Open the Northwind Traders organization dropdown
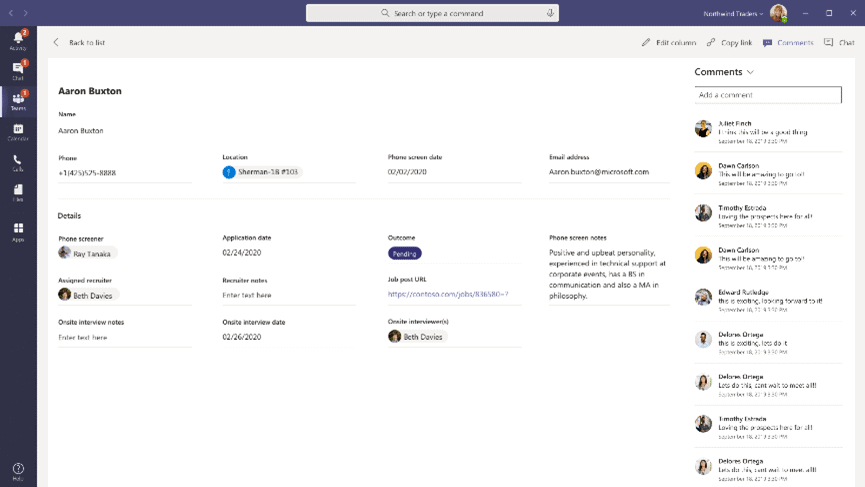Image resolution: width=865 pixels, height=487 pixels. tap(733, 13)
